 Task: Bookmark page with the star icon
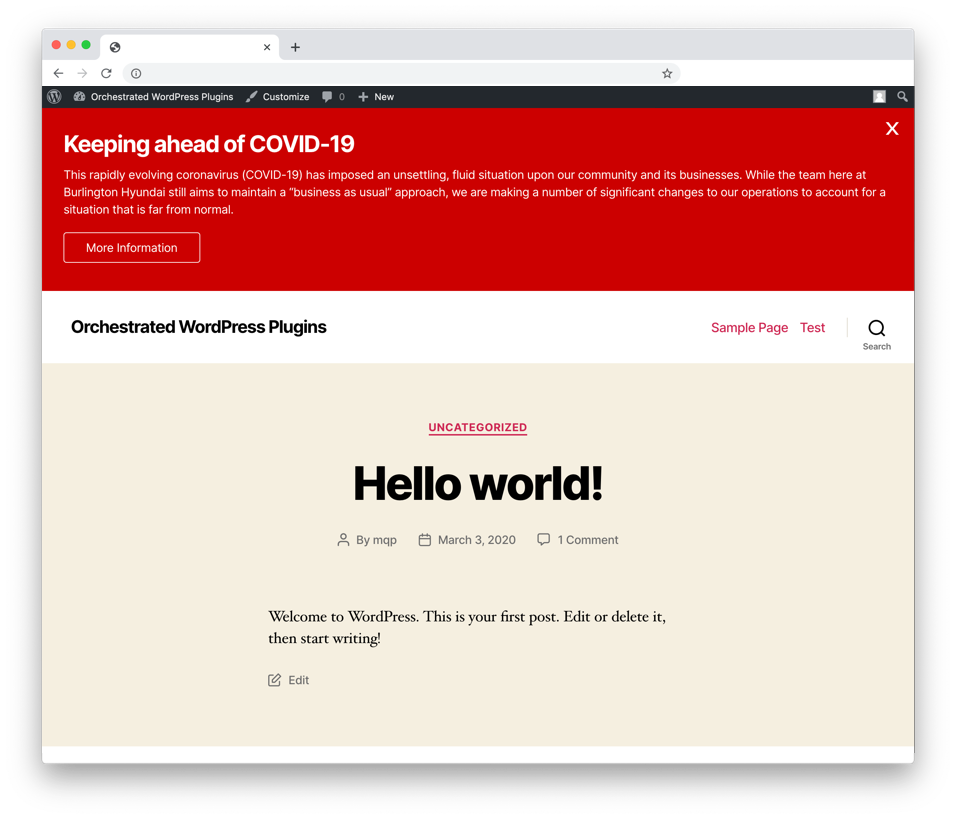tap(667, 73)
